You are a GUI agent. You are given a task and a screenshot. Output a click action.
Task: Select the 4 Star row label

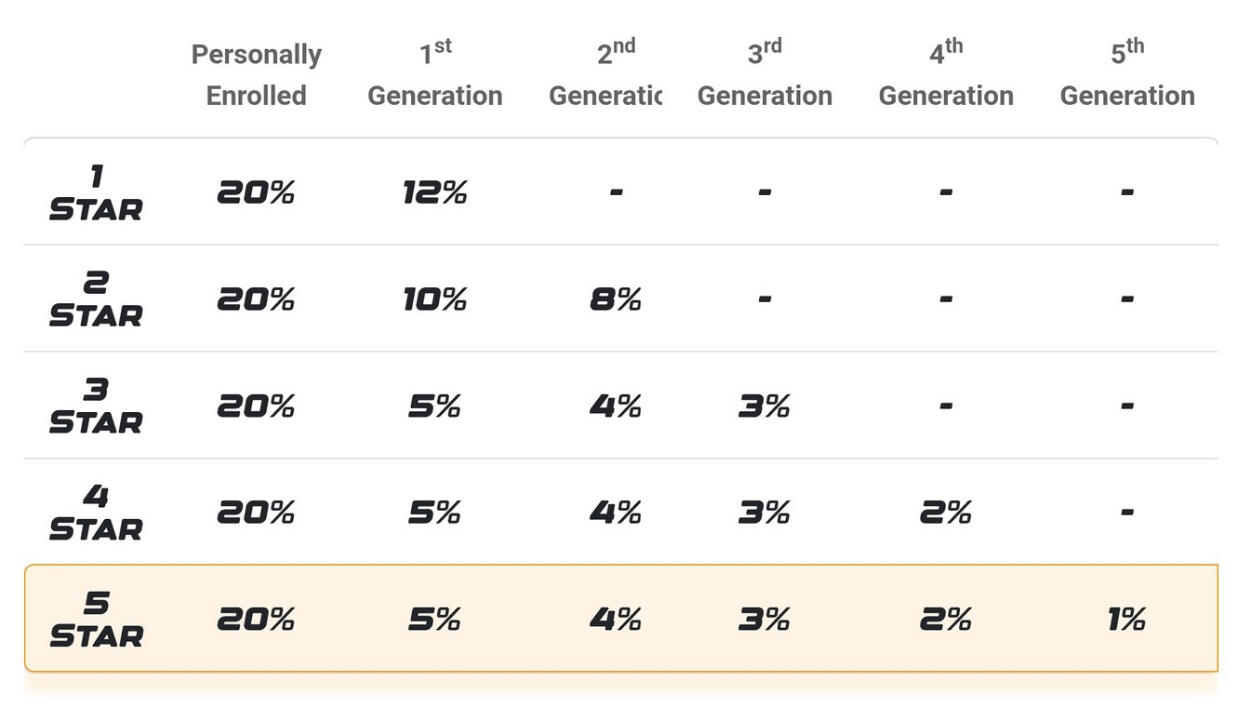pyautogui.click(x=96, y=513)
